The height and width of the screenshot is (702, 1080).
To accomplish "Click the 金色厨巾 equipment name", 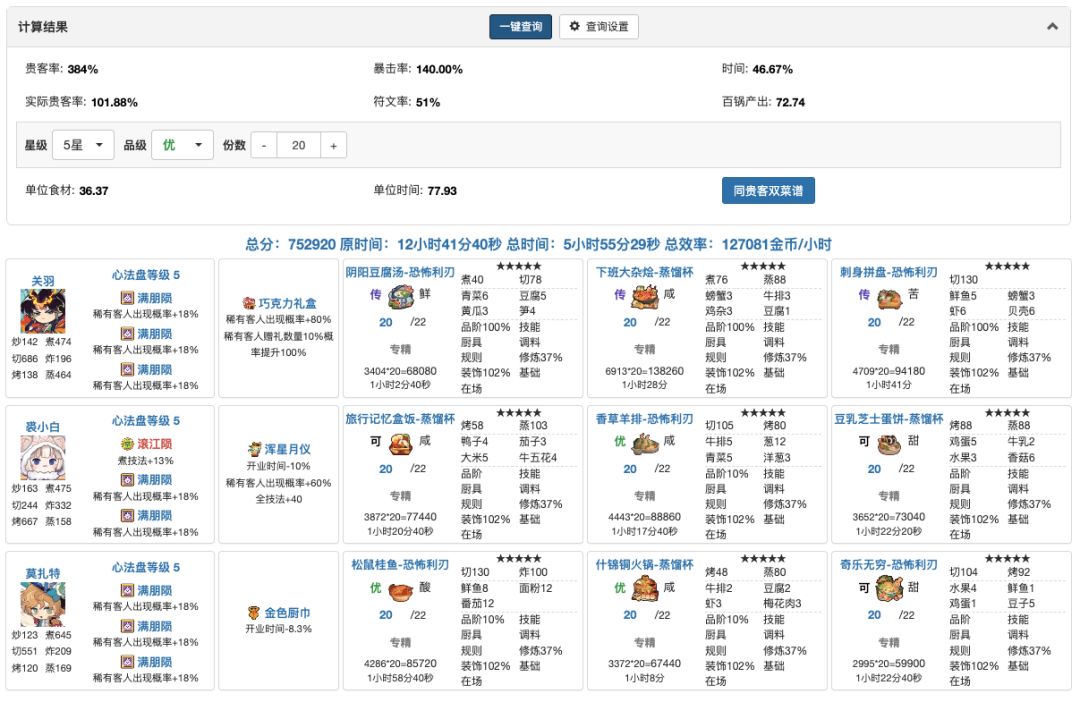I will point(287,612).
